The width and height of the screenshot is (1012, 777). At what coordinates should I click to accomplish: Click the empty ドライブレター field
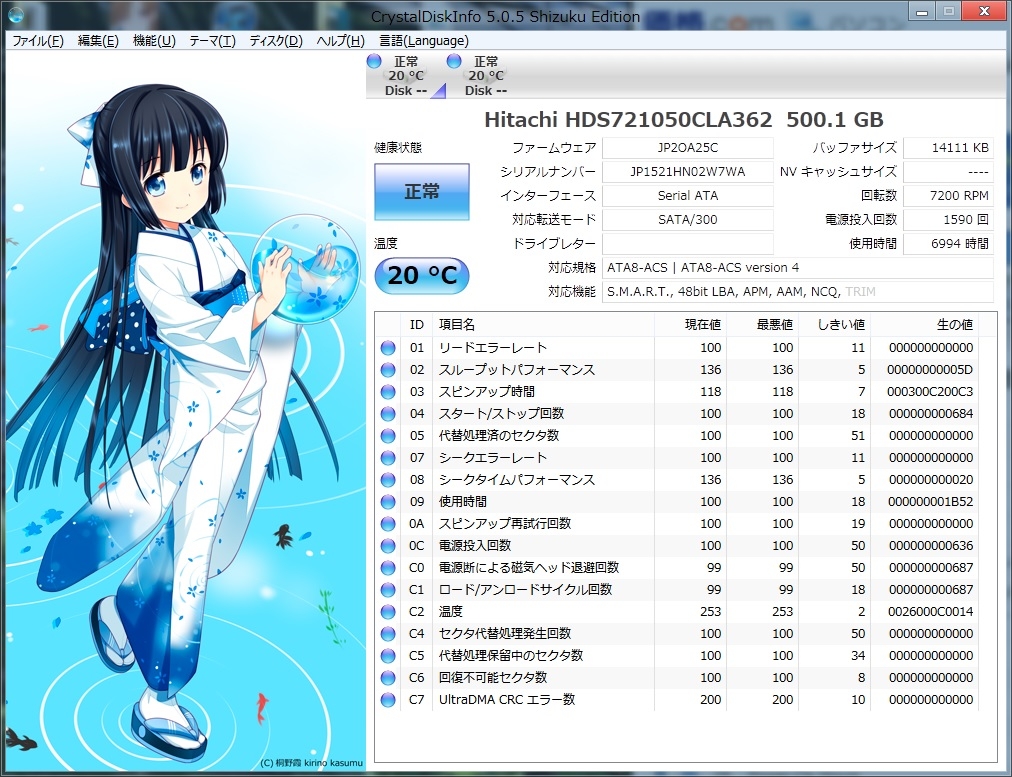click(x=687, y=243)
